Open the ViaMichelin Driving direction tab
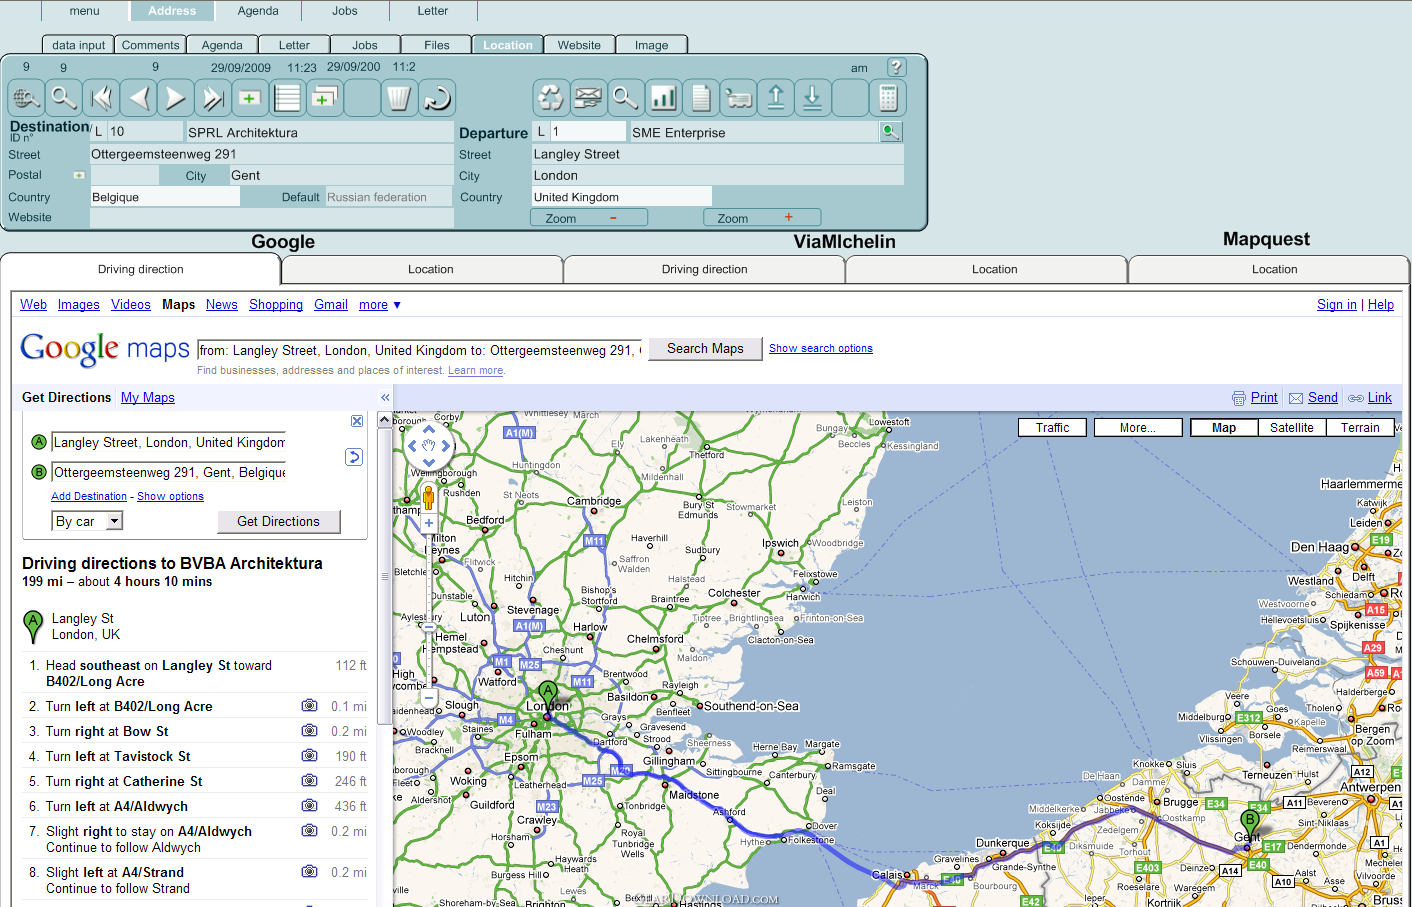 (704, 269)
